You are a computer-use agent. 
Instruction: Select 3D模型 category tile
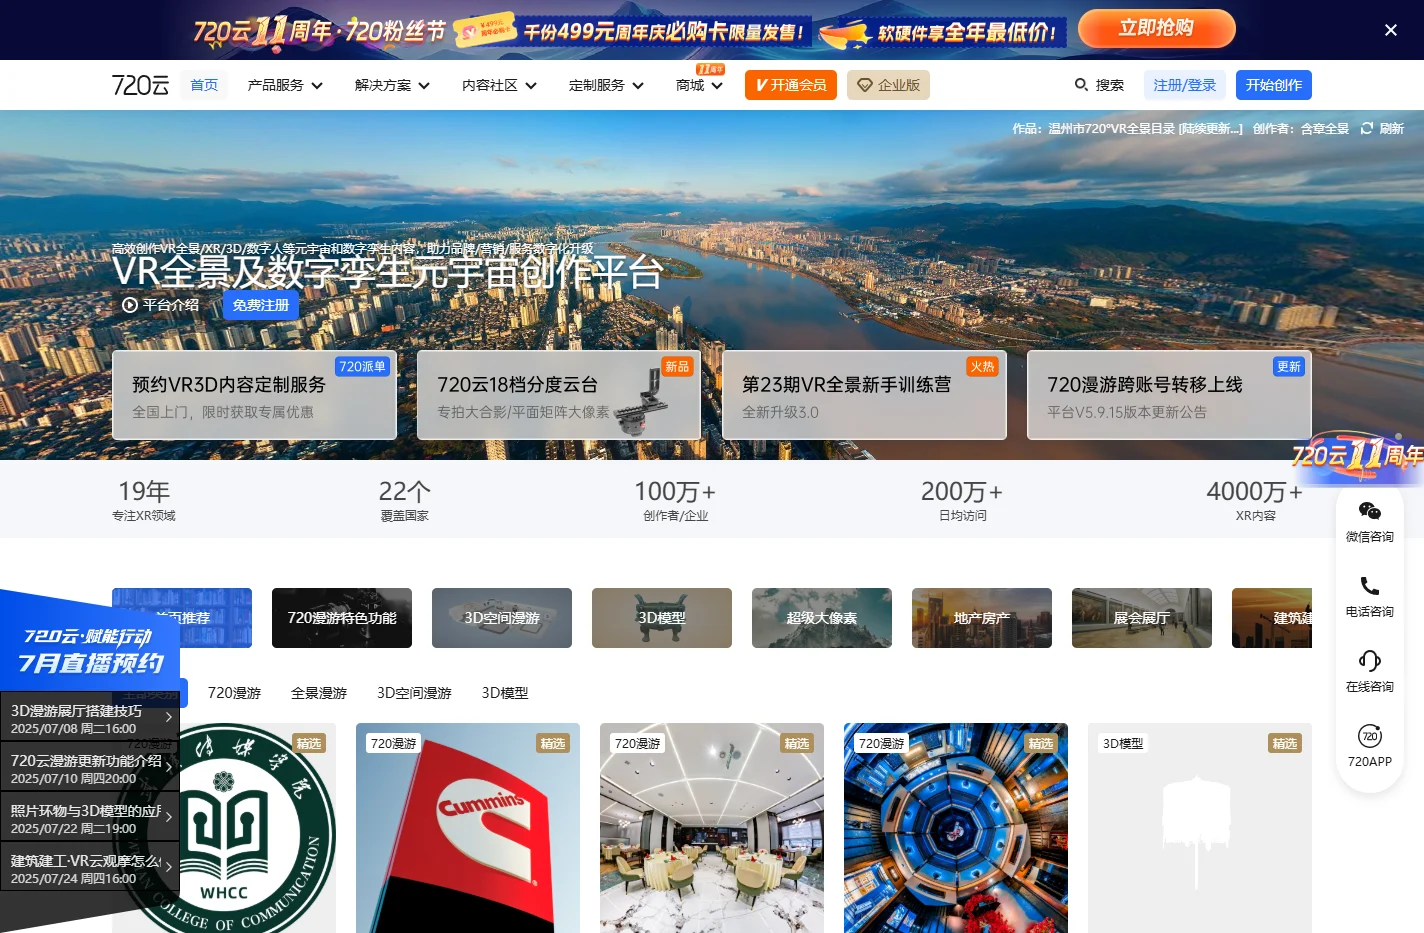(662, 618)
